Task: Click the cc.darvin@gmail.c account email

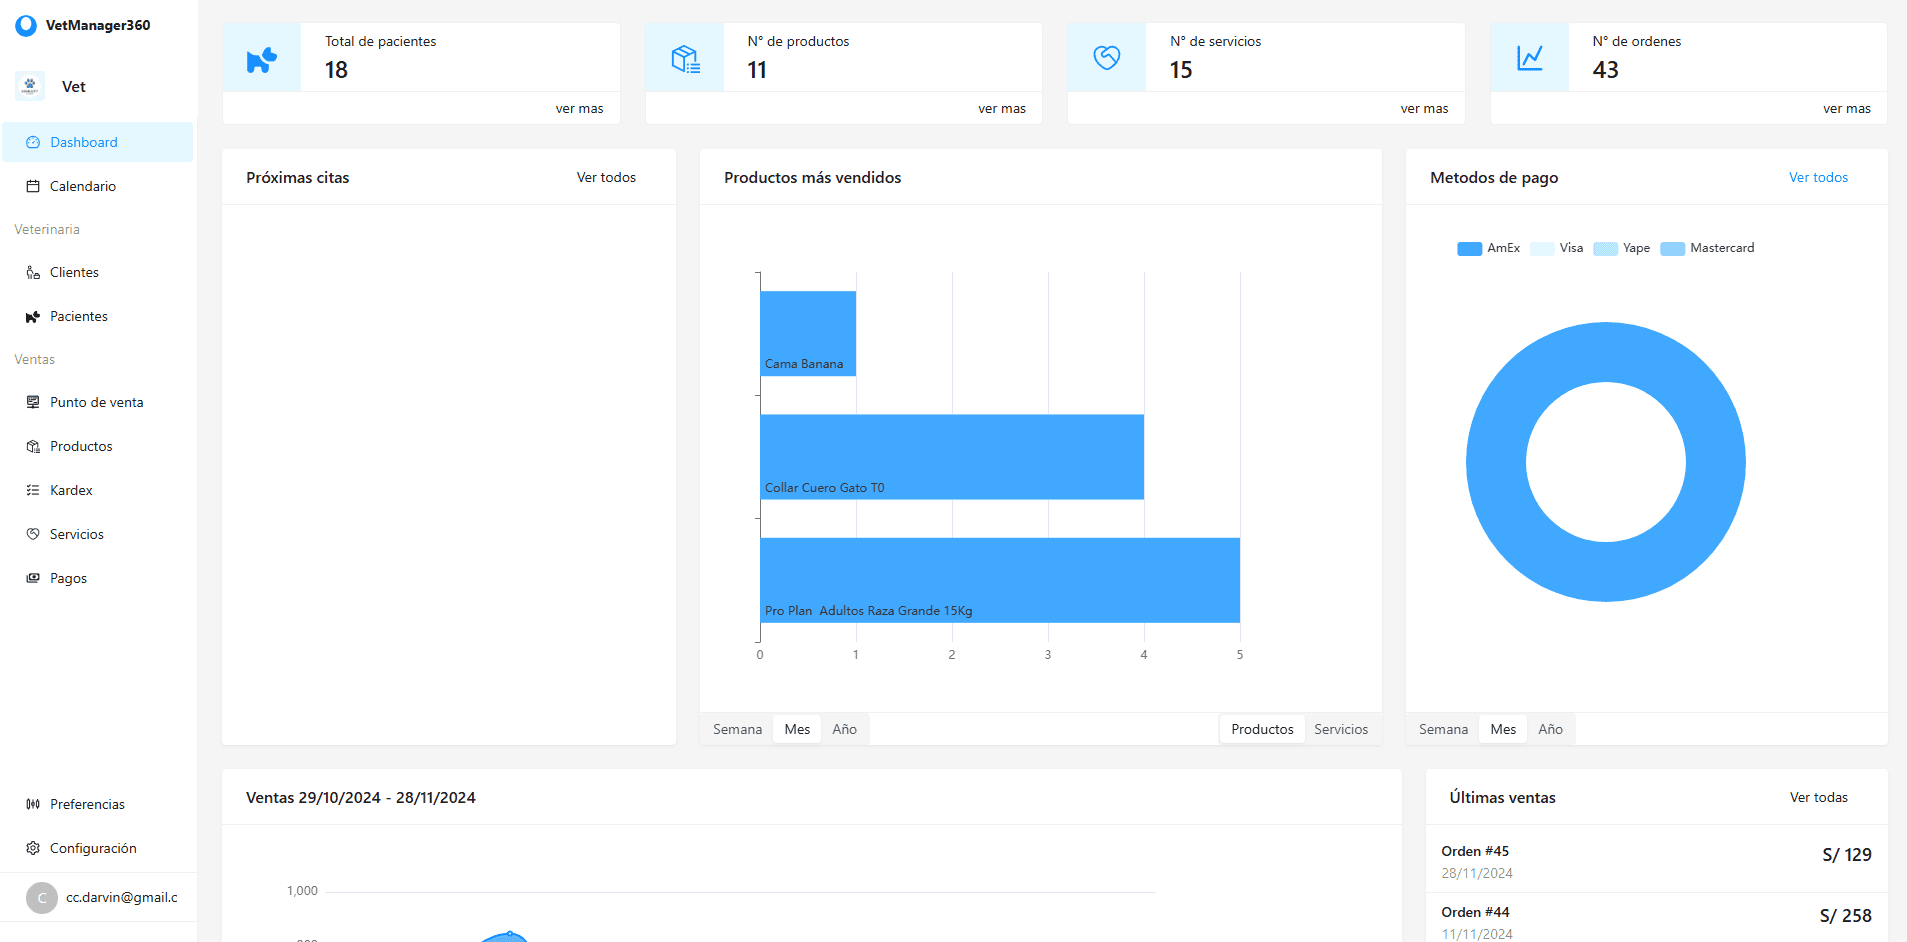Action: point(122,897)
